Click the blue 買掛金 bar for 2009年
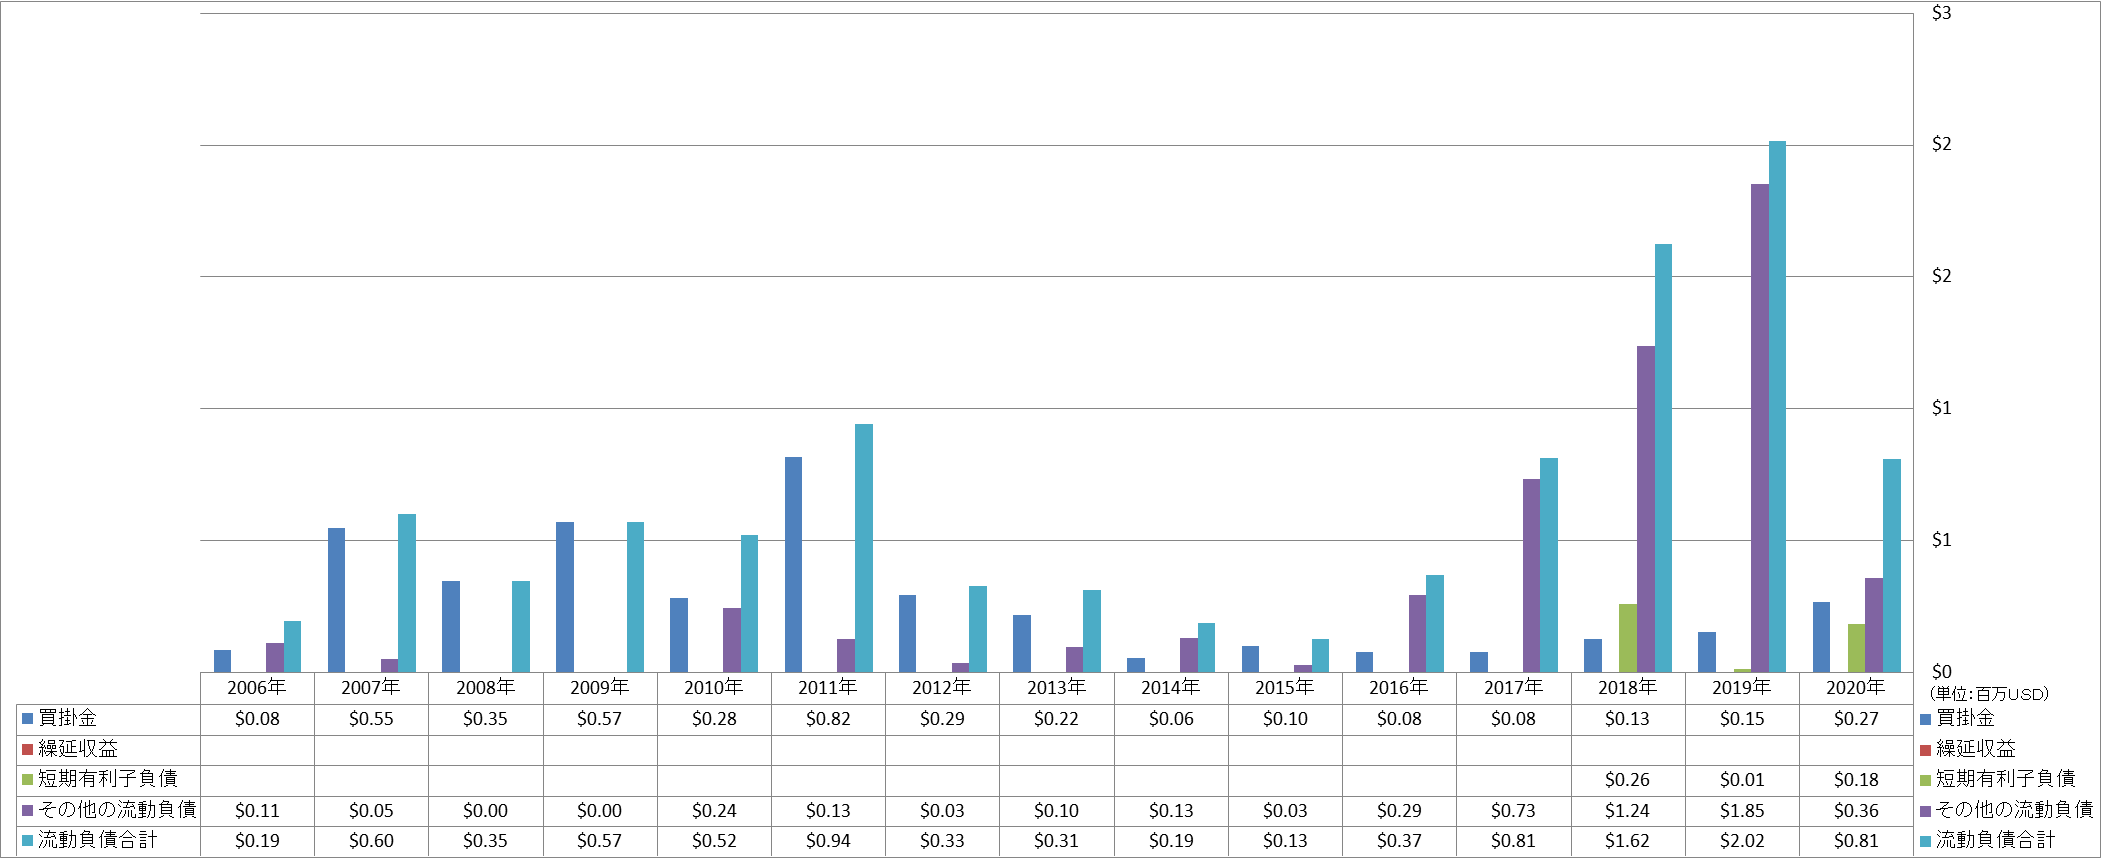This screenshot has height=858, width=2101. 565,597
